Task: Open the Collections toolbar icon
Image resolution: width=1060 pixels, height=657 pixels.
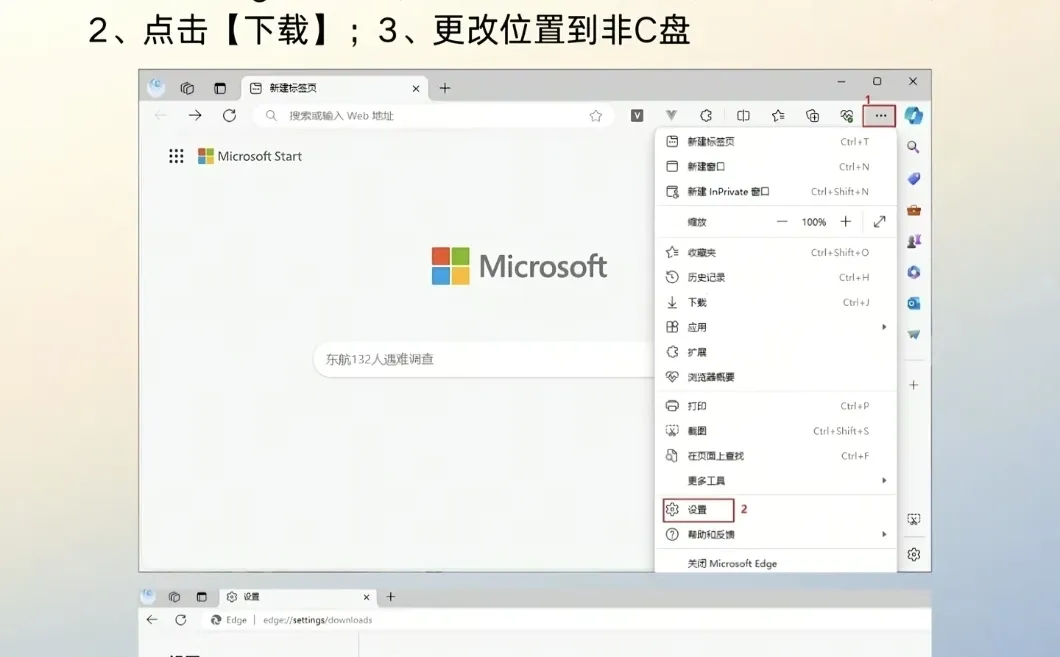Action: pyautogui.click(x=813, y=116)
